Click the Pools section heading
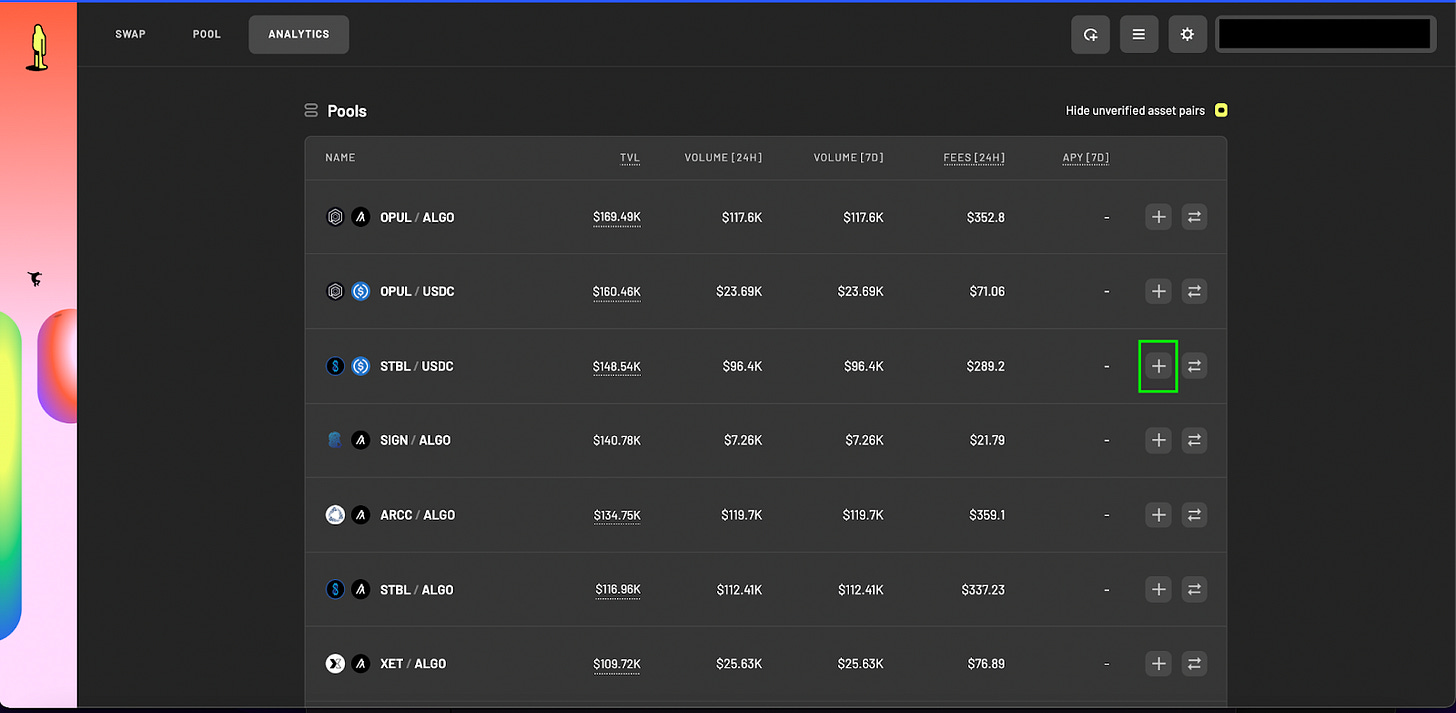Image resolution: width=1456 pixels, height=713 pixels. tap(347, 110)
